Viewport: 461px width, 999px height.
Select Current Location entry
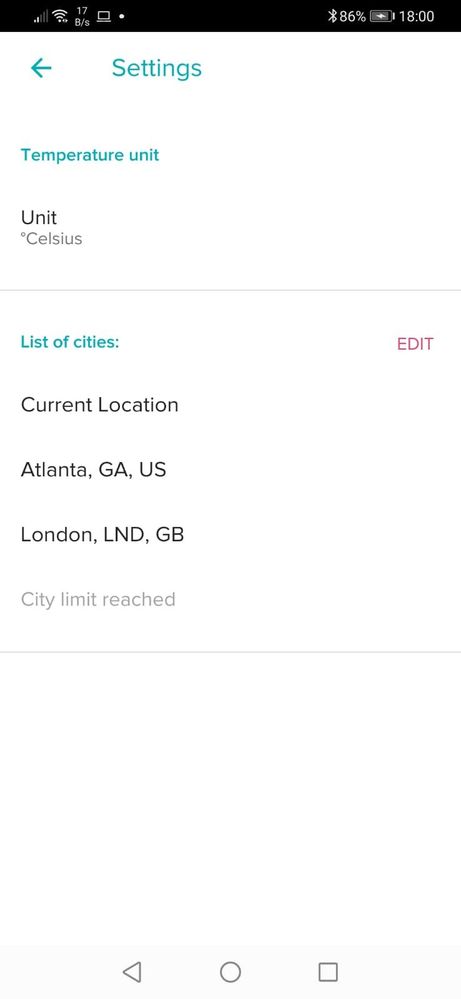click(x=230, y=405)
